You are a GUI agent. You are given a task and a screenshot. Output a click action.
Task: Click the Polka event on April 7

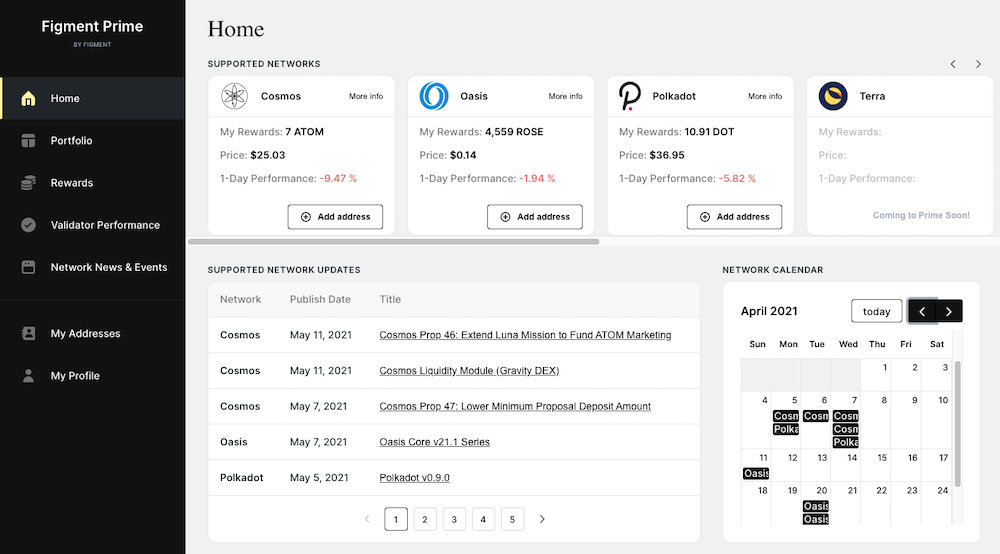846,442
